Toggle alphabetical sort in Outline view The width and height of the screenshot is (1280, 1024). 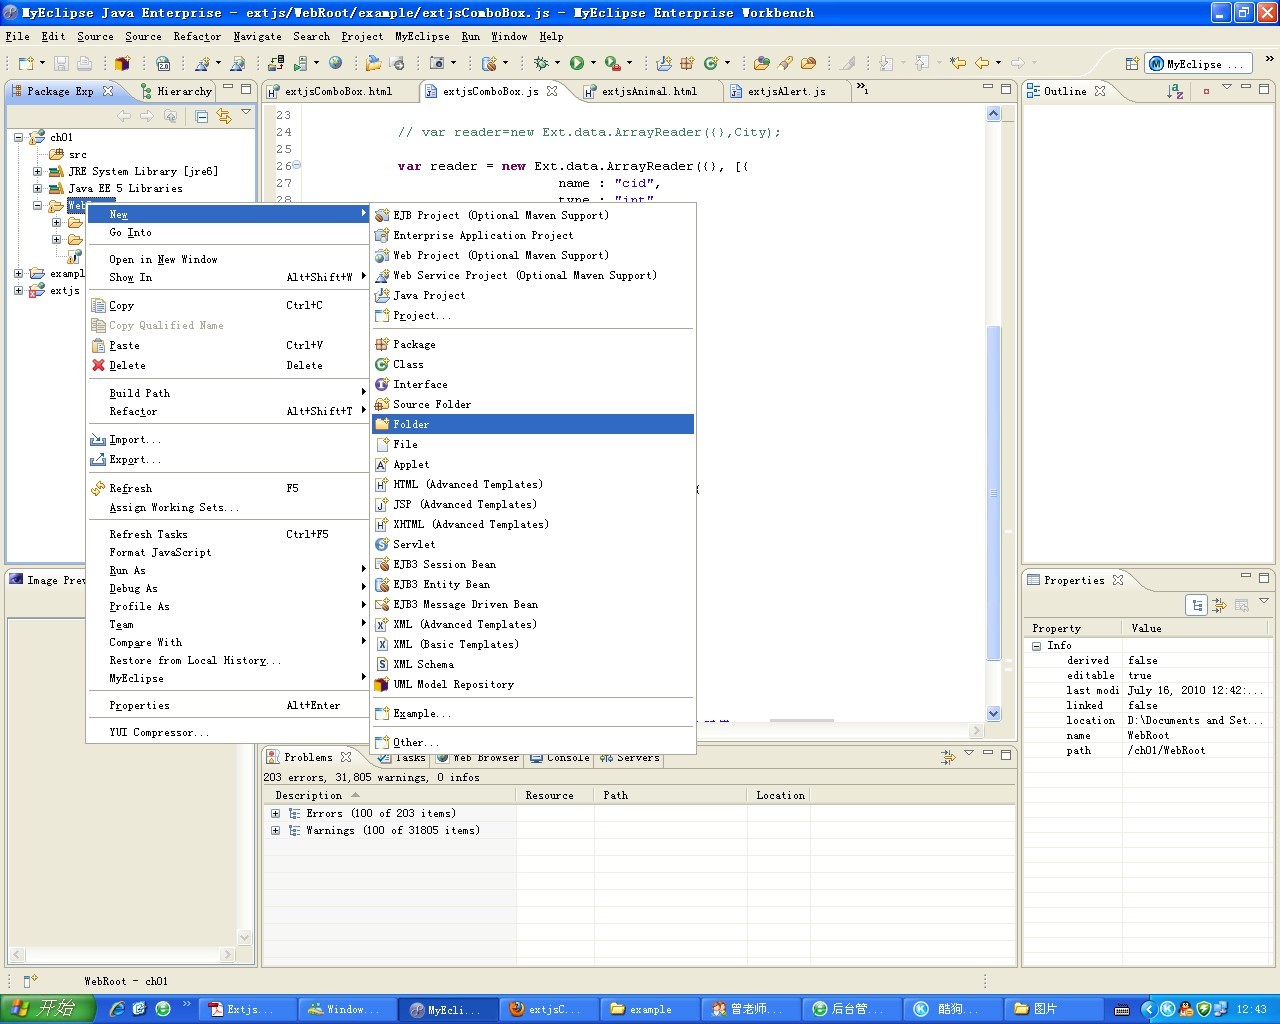[1175, 91]
